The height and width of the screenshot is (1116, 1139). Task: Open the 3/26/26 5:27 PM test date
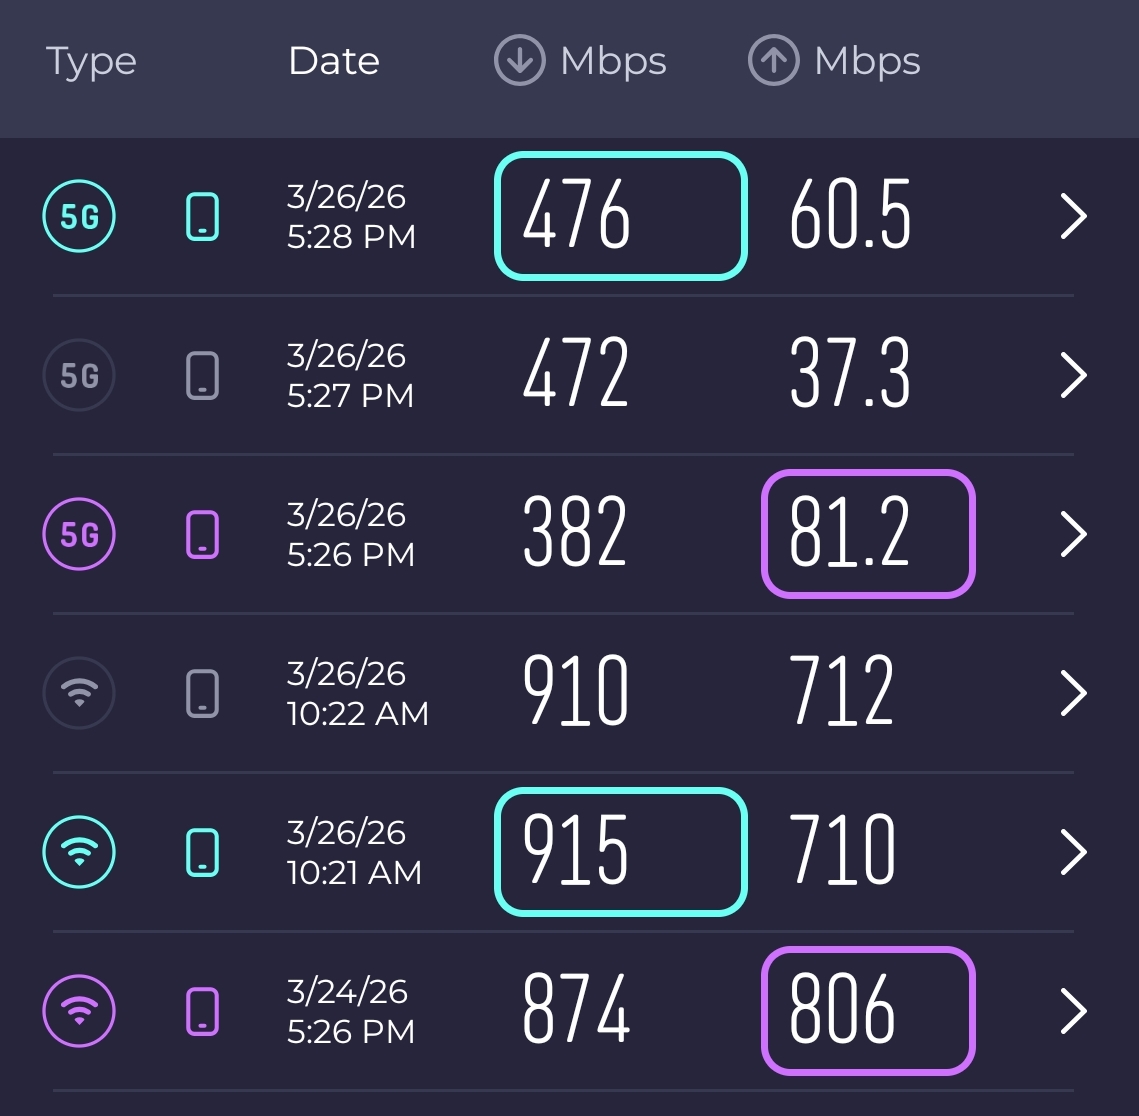coord(349,375)
